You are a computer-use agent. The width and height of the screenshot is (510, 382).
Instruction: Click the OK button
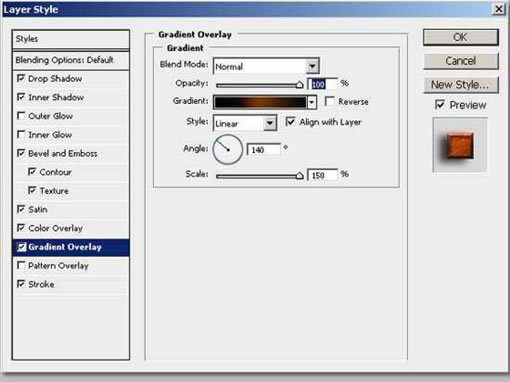click(461, 37)
